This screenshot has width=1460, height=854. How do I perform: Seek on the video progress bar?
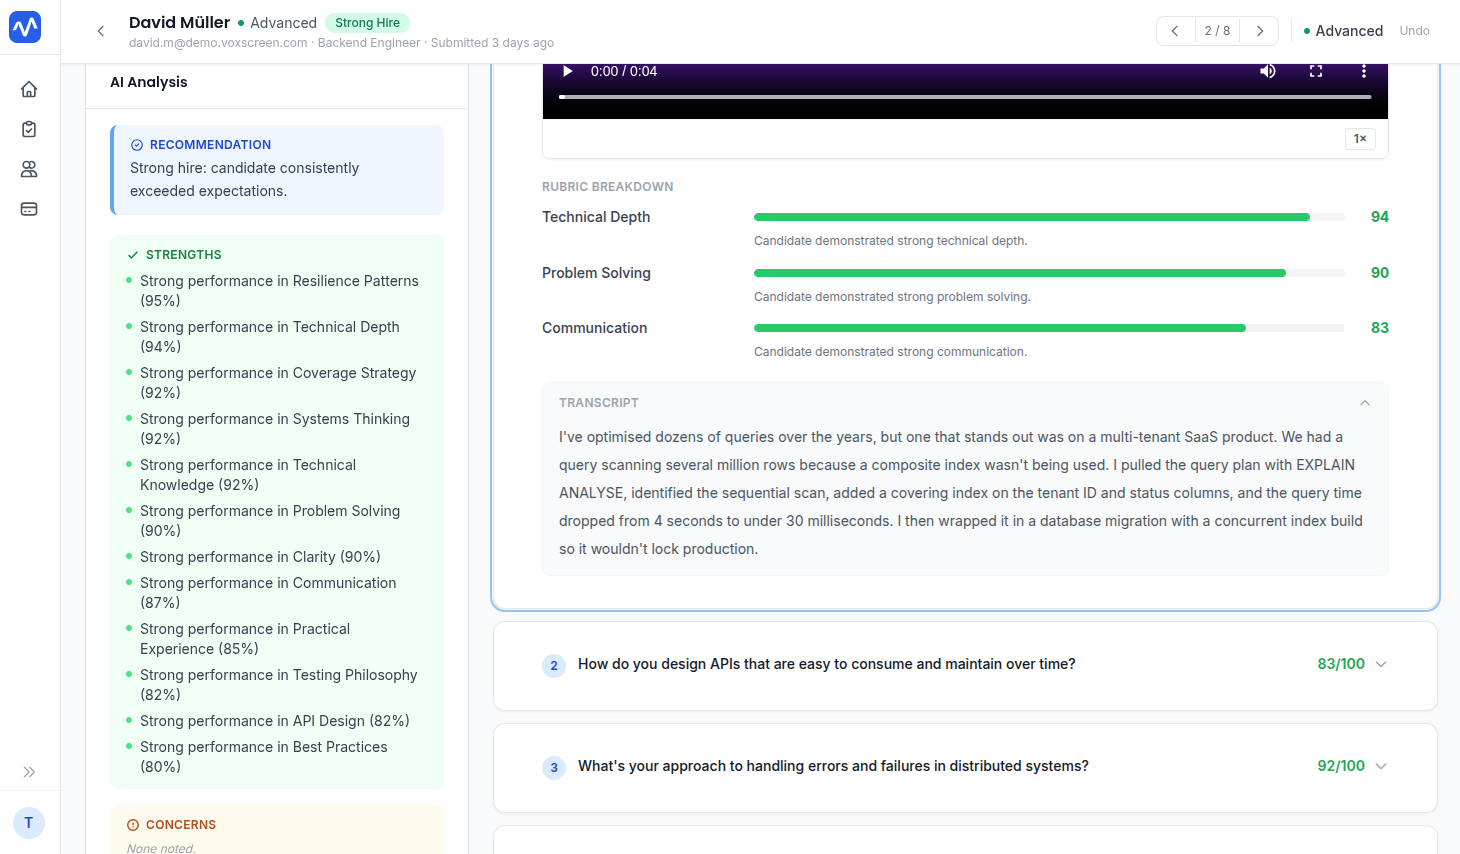tap(965, 97)
